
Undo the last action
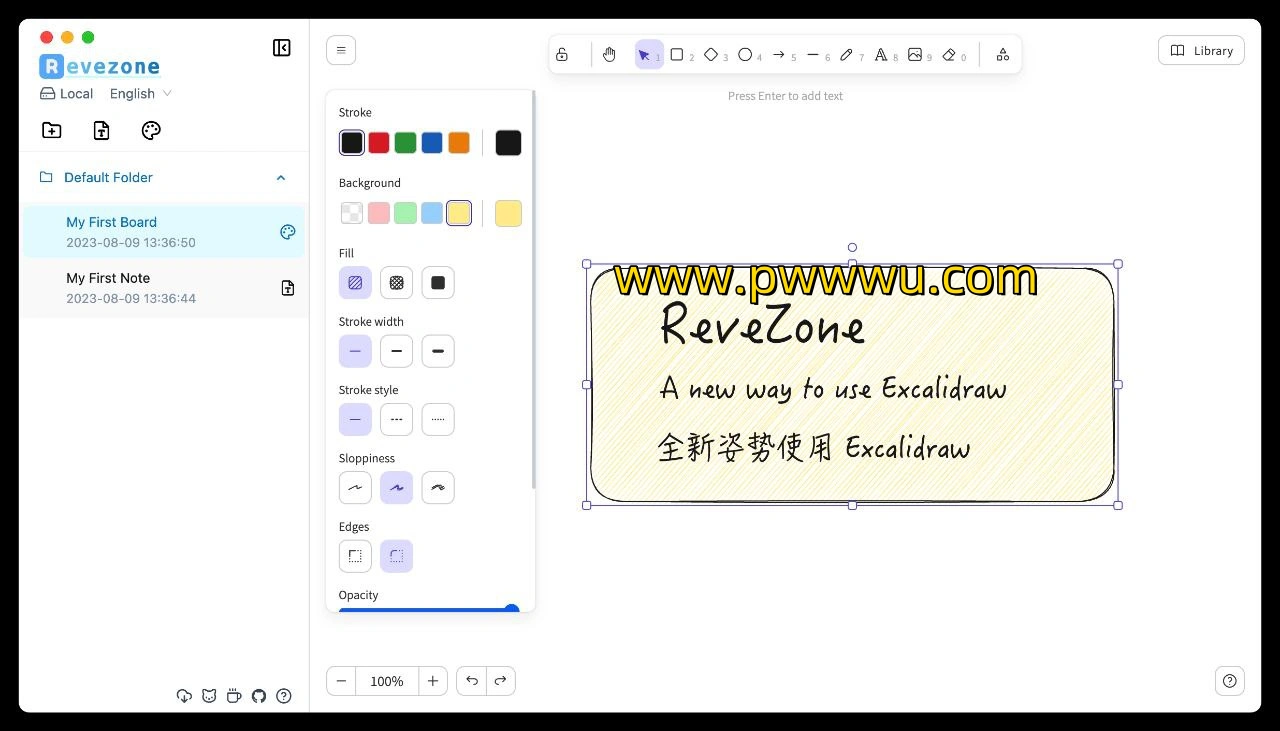472,681
